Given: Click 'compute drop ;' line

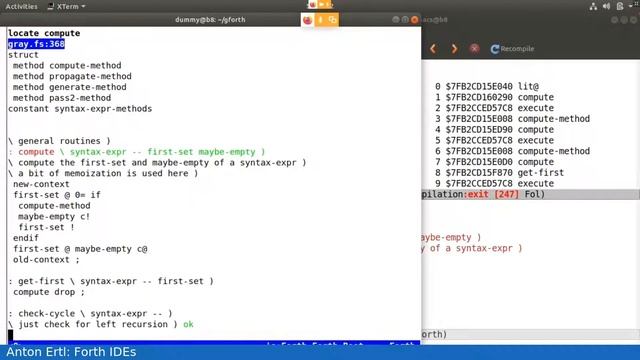Looking at the screenshot, I should 49,292.
